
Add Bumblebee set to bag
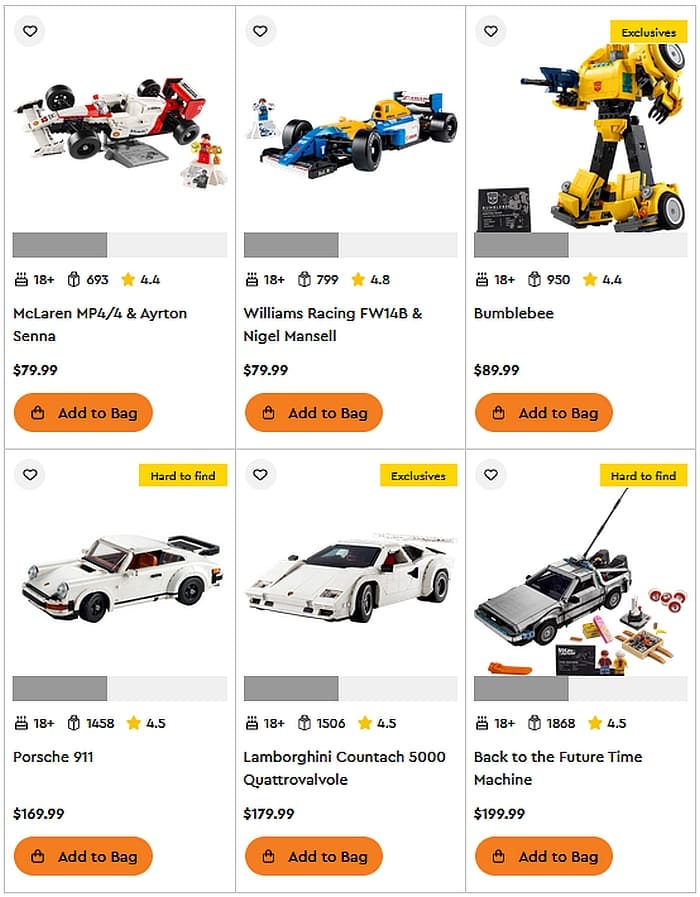coord(544,412)
